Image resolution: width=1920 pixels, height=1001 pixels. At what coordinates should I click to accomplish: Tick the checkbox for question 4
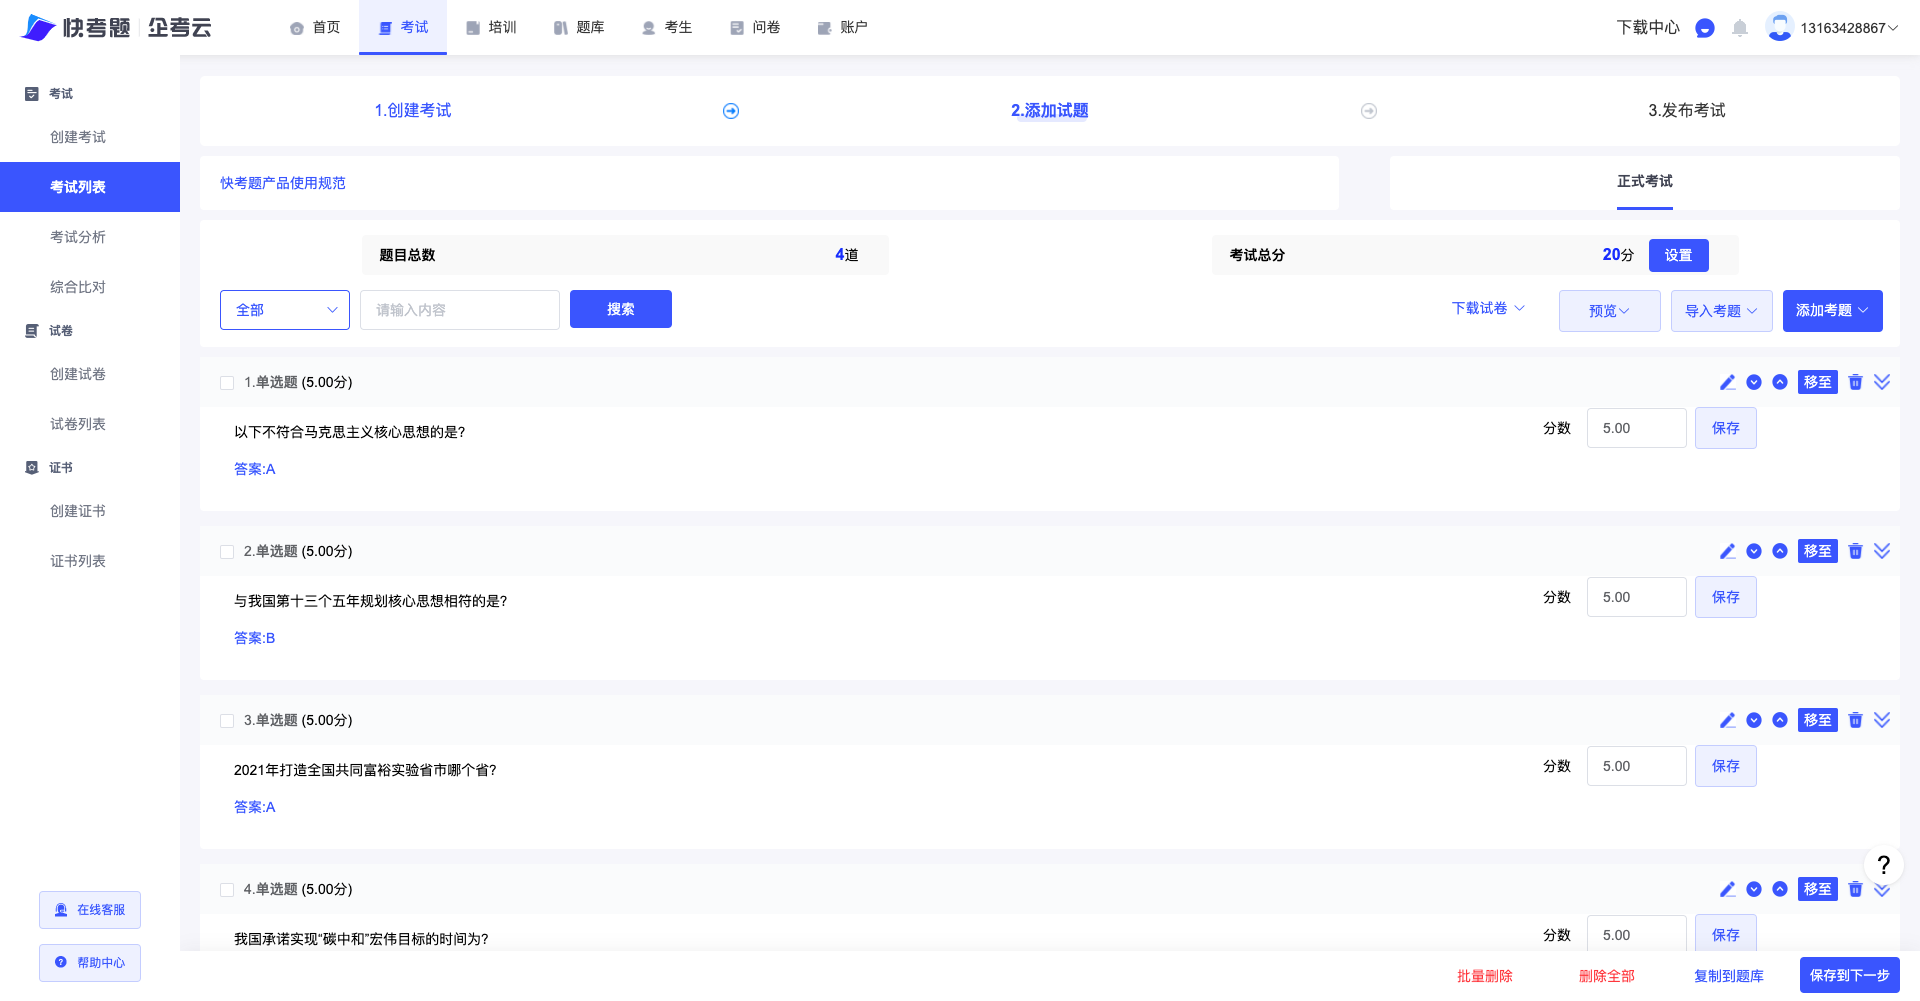pos(227,890)
